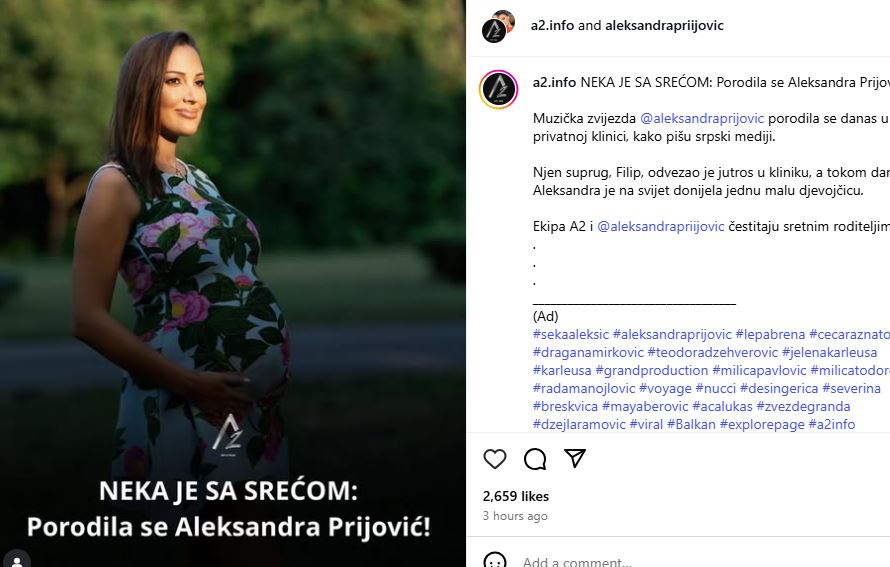Screen dimensions: 890x567
Task: Open post timestamp '3 hours ago'
Action: click(x=515, y=516)
